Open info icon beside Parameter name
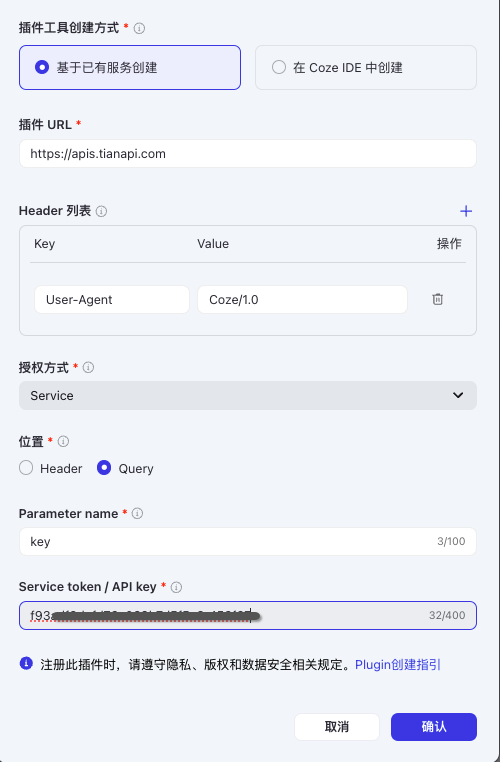Image resolution: width=500 pixels, height=762 pixels. pyautogui.click(x=138, y=514)
